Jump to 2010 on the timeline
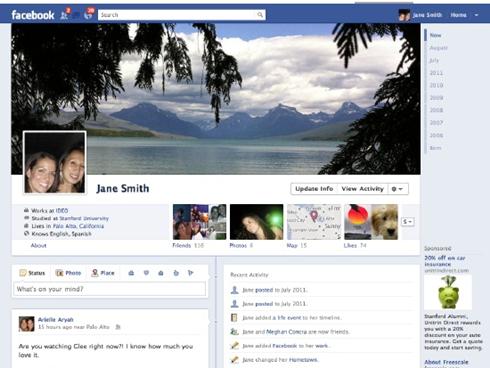This screenshot has width=490, height=368. point(436,85)
